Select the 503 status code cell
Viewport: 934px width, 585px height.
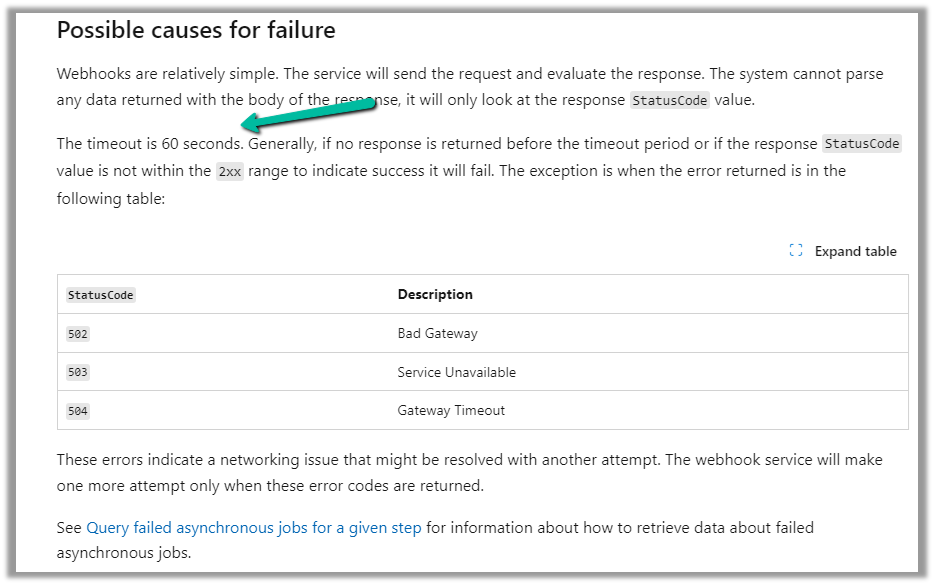78,372
